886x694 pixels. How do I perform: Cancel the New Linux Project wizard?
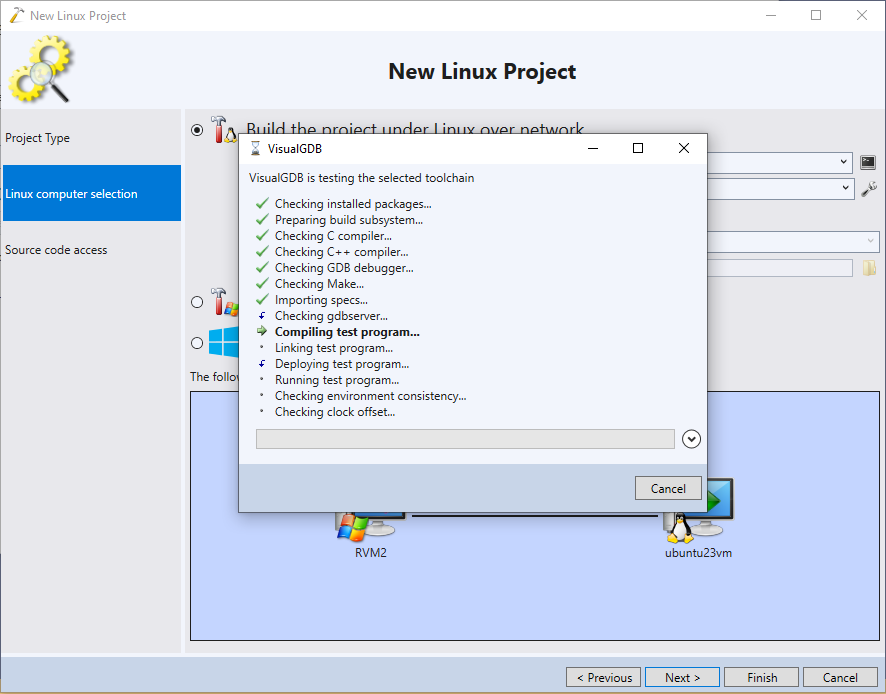(x=840, y=677)
